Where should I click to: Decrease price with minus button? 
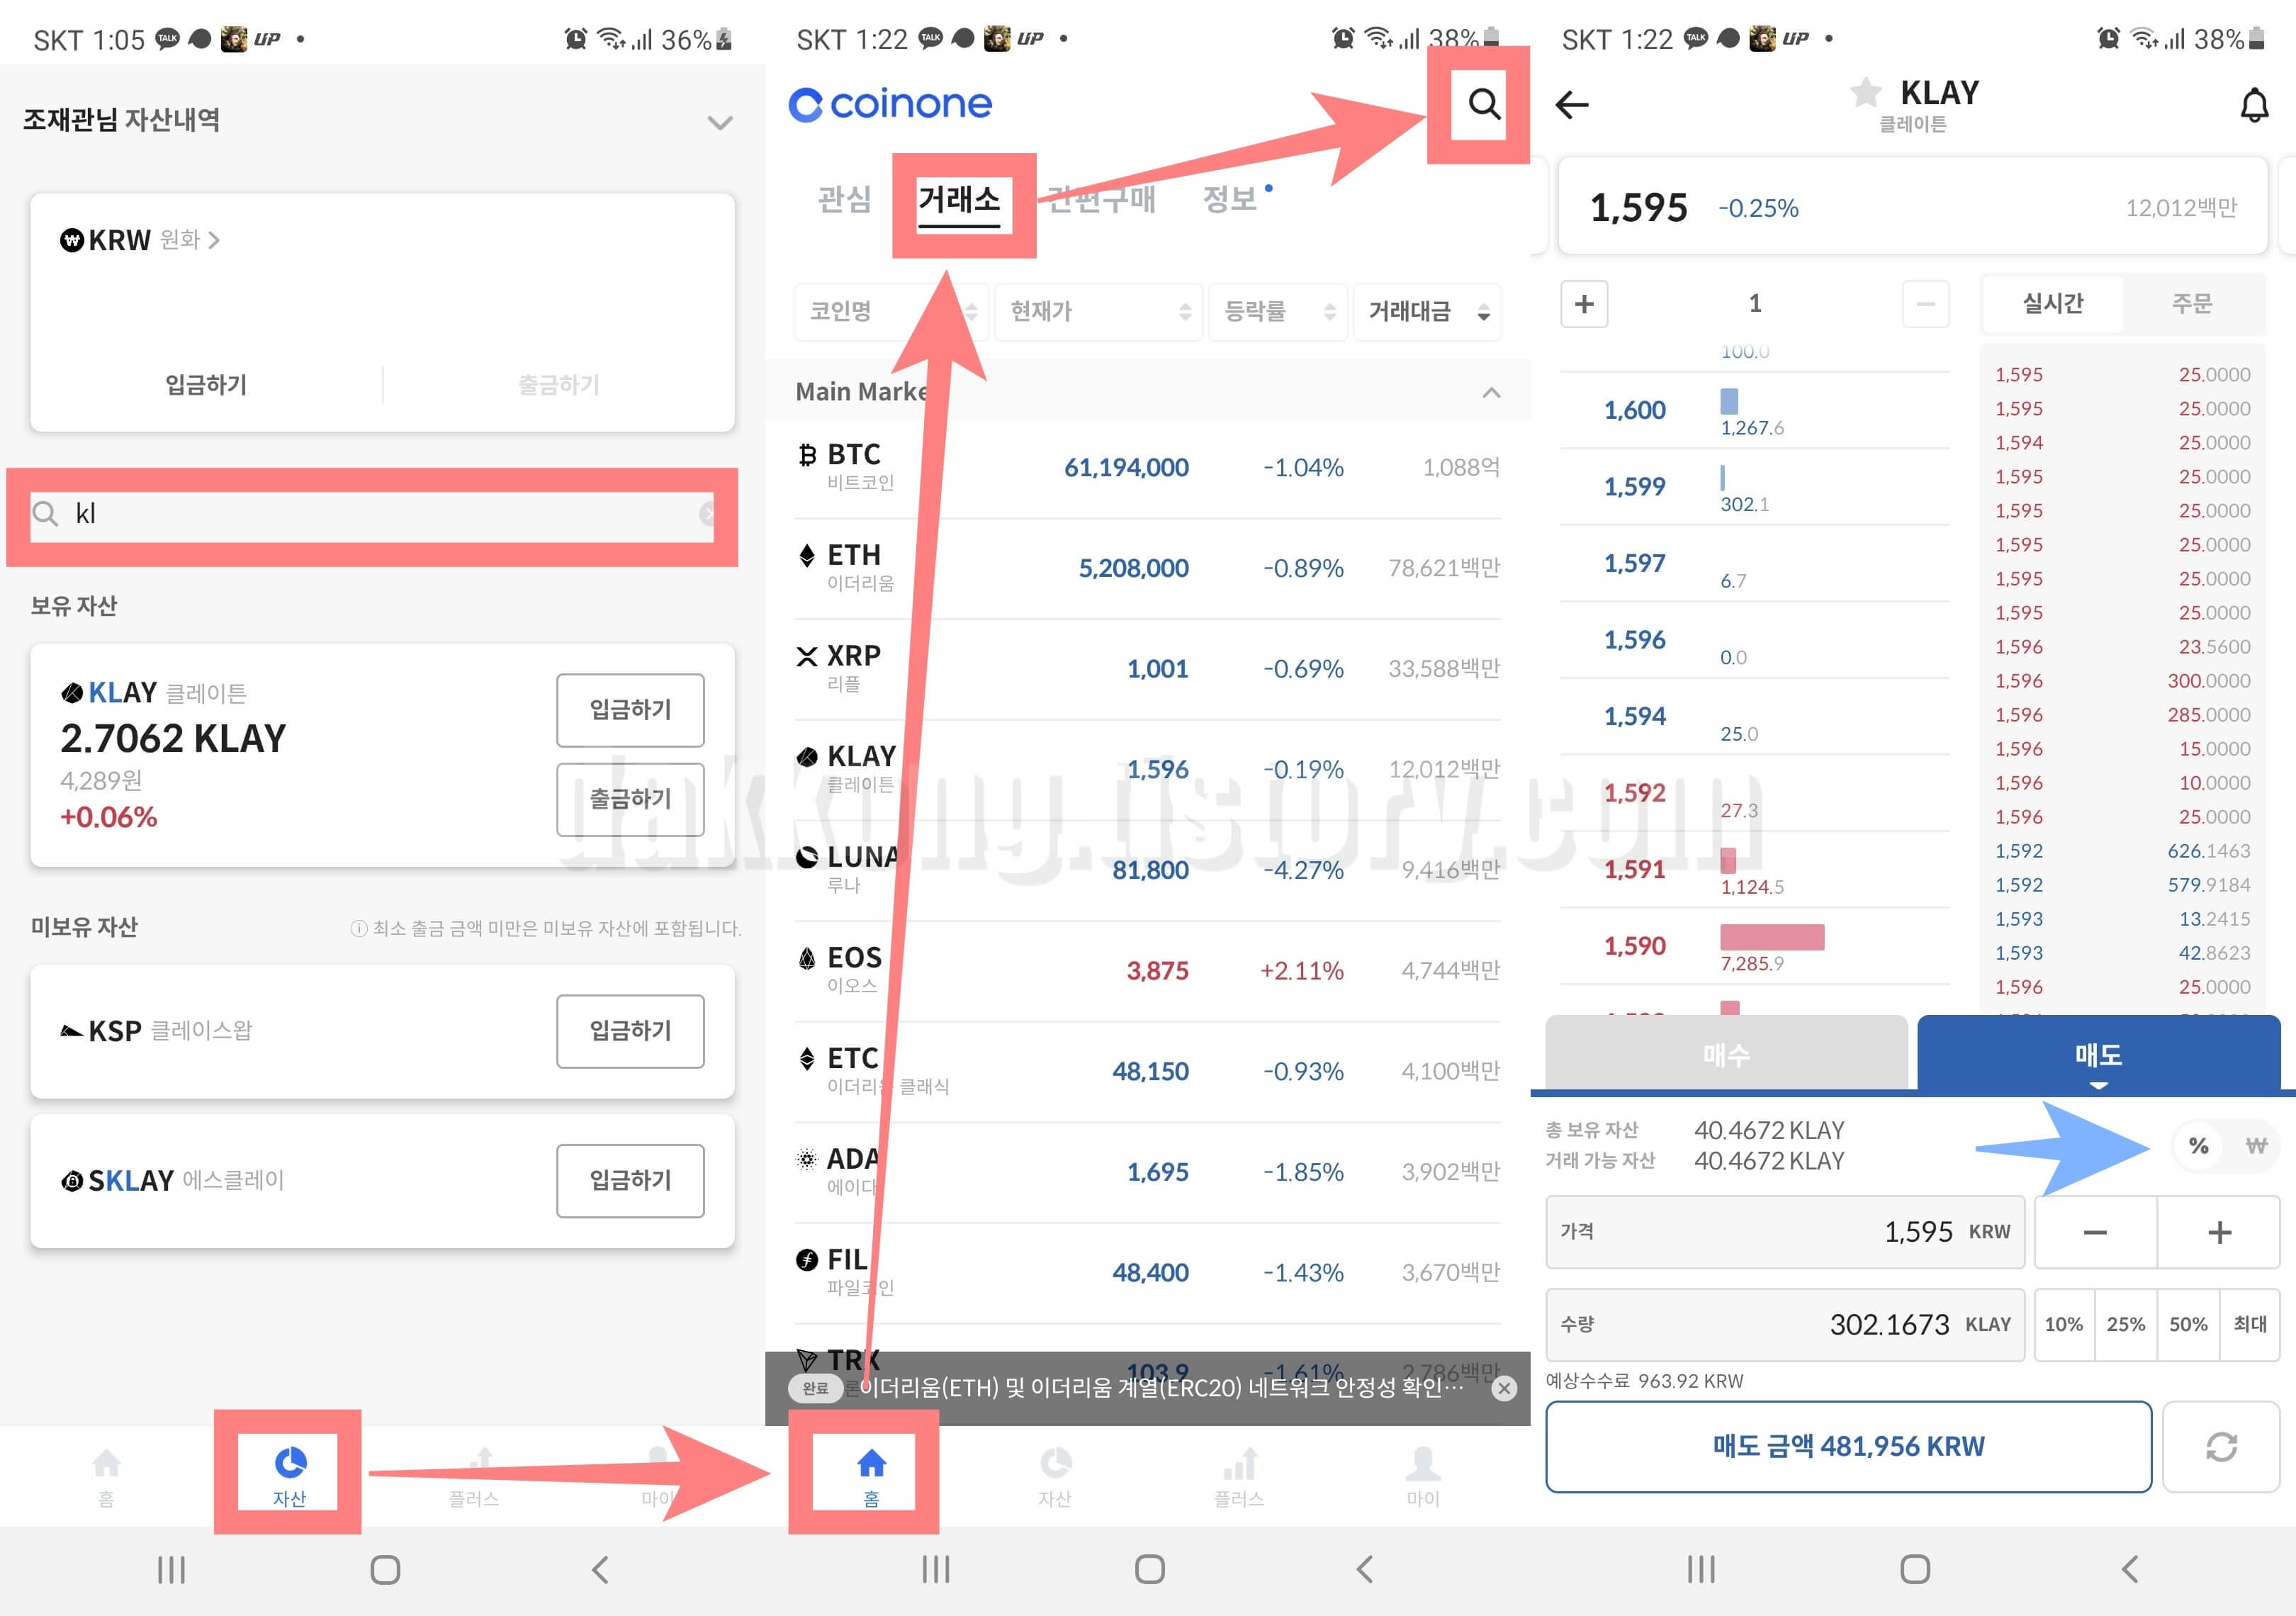point(2095,1232)
